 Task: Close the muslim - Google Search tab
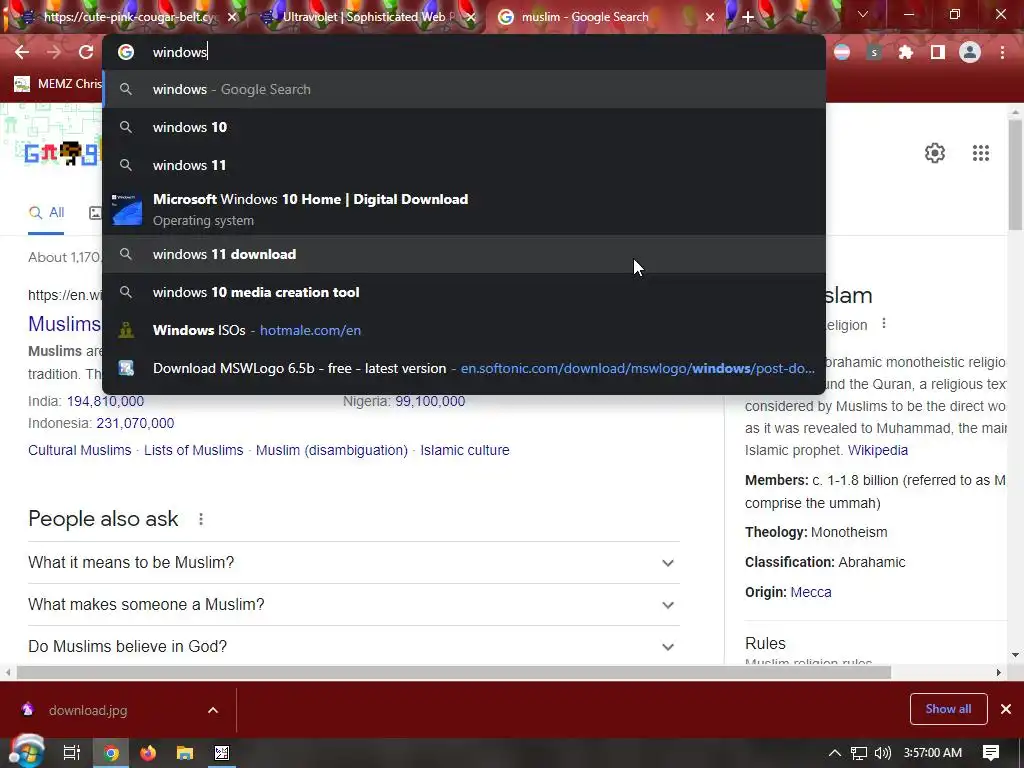pyautogui.click(x=710, y=18)
